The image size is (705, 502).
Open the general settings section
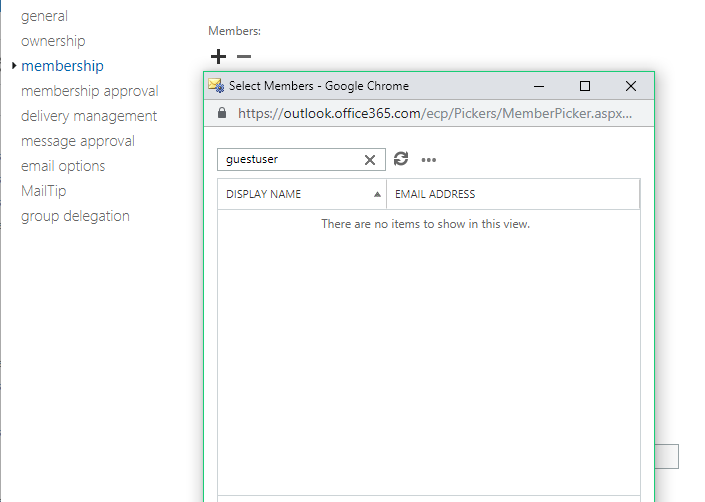pos(44,16)
